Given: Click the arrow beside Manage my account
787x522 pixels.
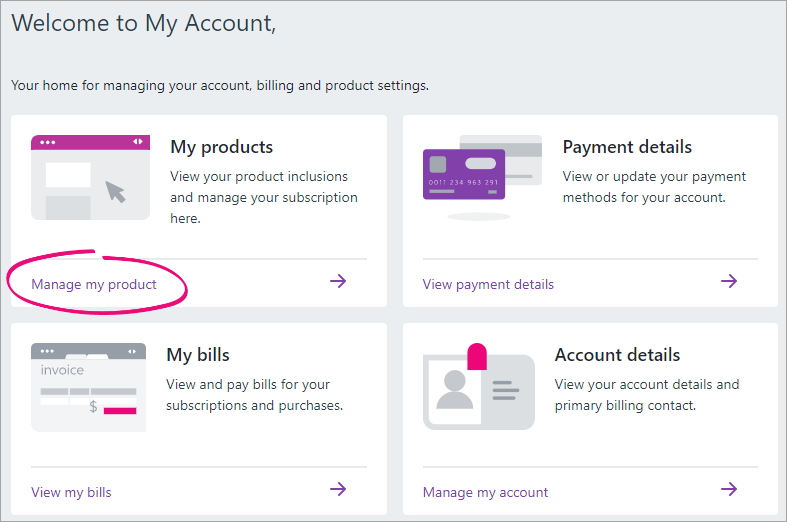Looking at the screenshot, I should pyautogui.click(x=729, y=489).
